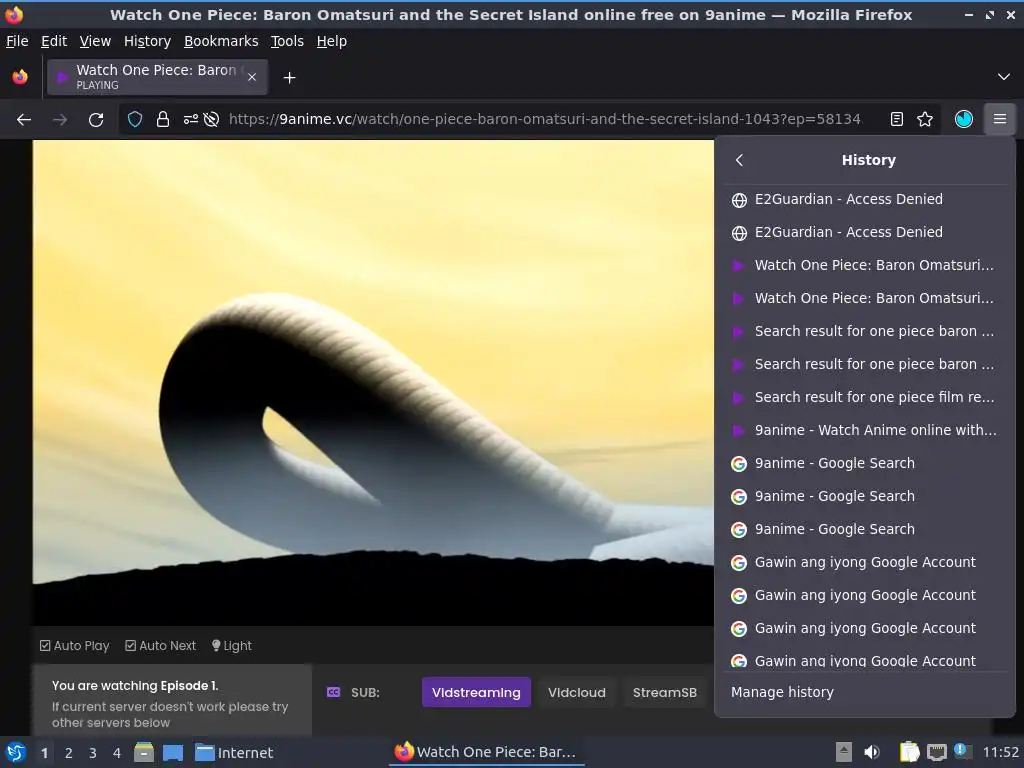The height and width of the screenshot is (768, 1024).
Task: Toggle the Light bulb option
Action: [x=231, y=646]
